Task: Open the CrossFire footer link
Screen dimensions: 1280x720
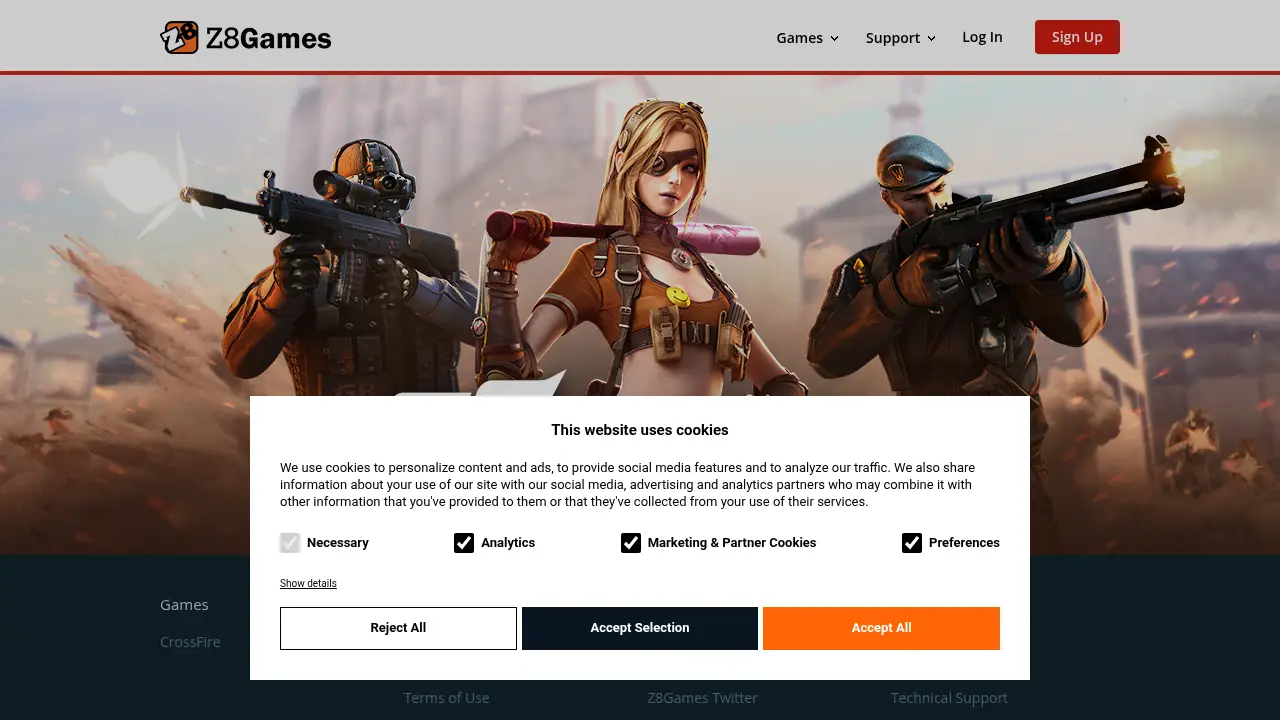Action: (x=190, y=642)
